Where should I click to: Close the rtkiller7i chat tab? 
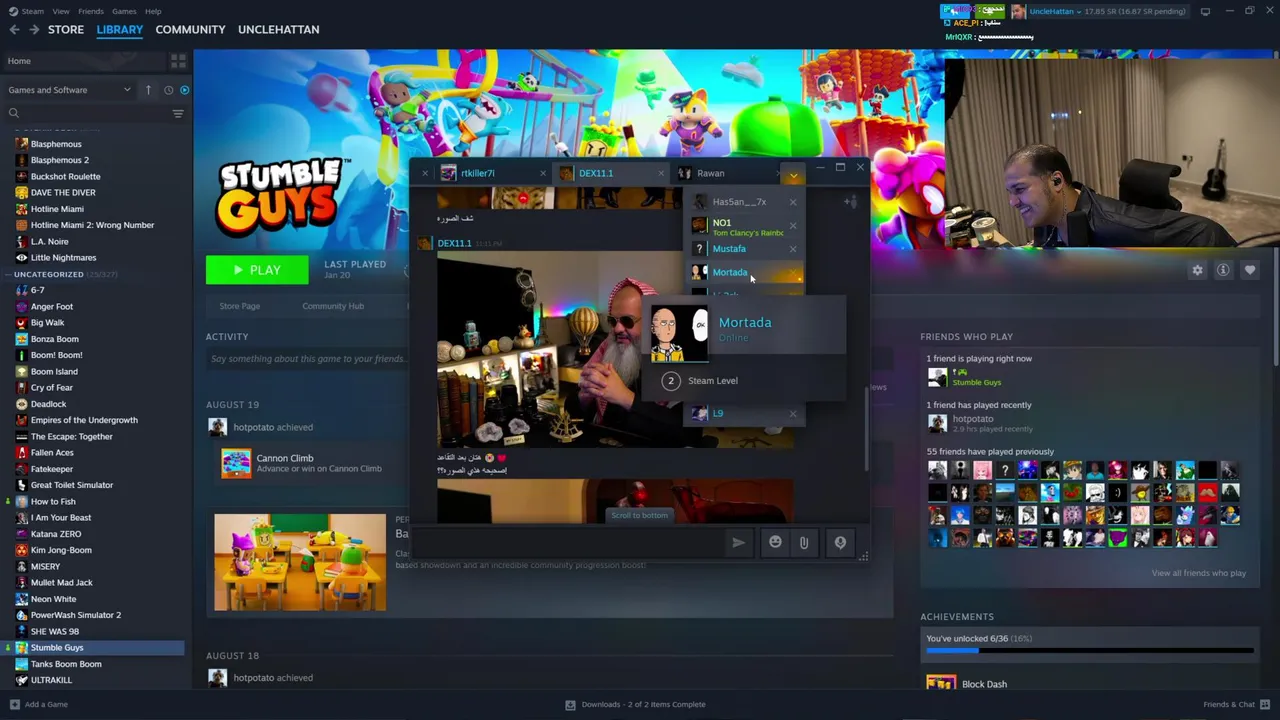[543, 173]
